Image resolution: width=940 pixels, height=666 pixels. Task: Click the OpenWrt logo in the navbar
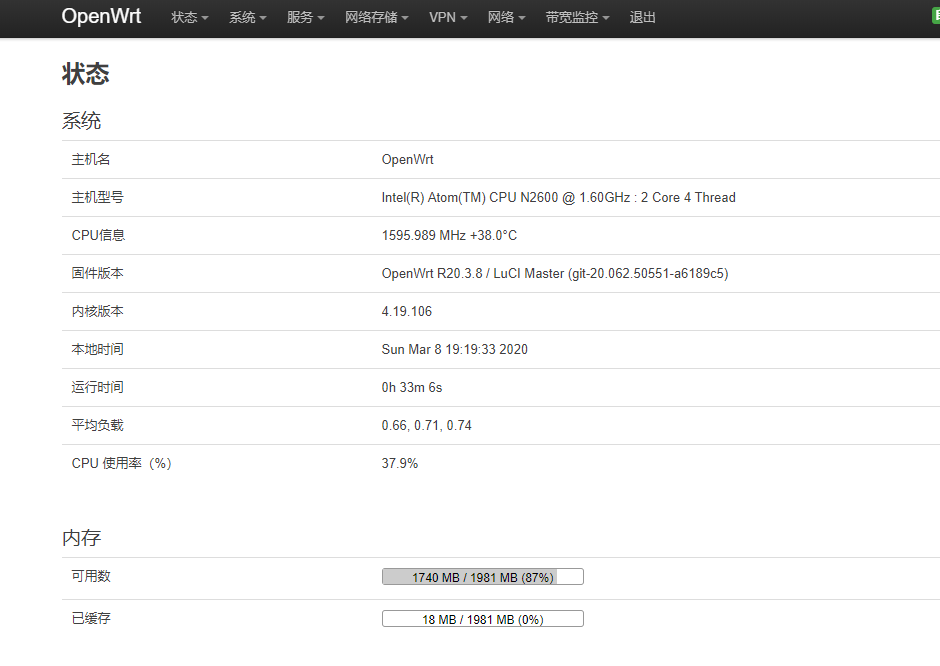tap(101, 17)
